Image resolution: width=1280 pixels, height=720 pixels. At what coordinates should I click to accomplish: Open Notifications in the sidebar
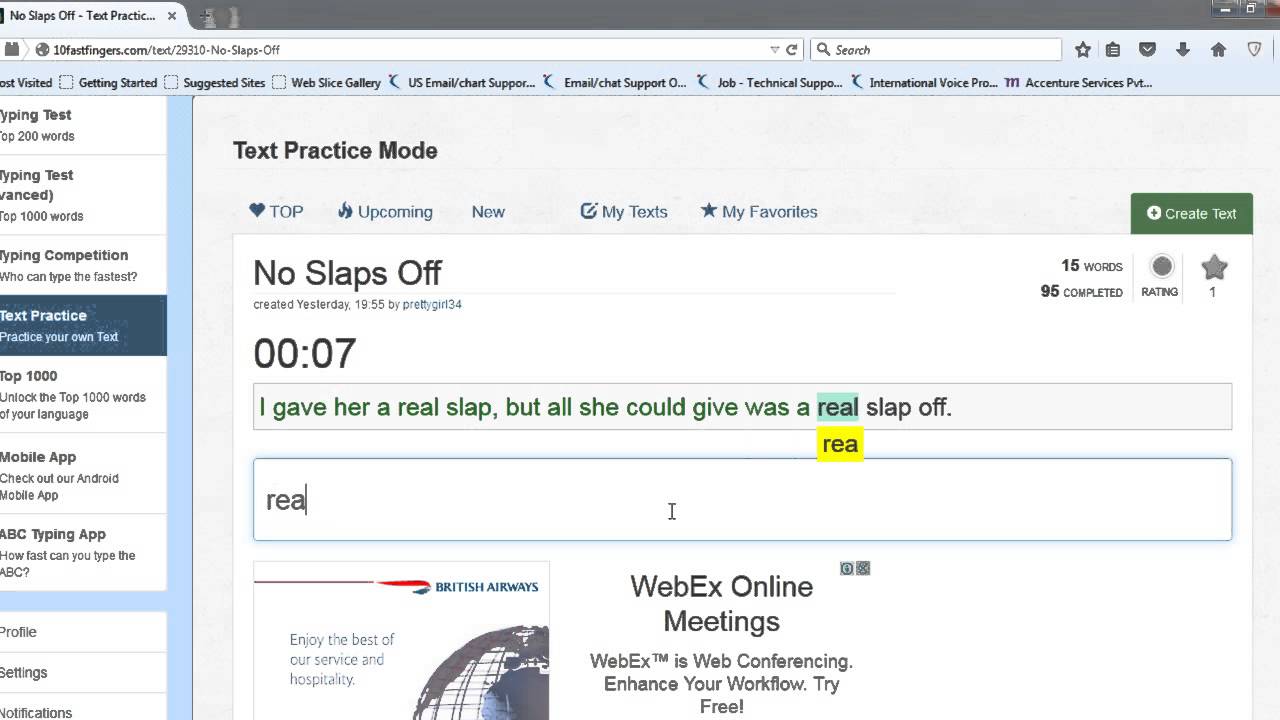pyautogui.click(x=83, y=708)
